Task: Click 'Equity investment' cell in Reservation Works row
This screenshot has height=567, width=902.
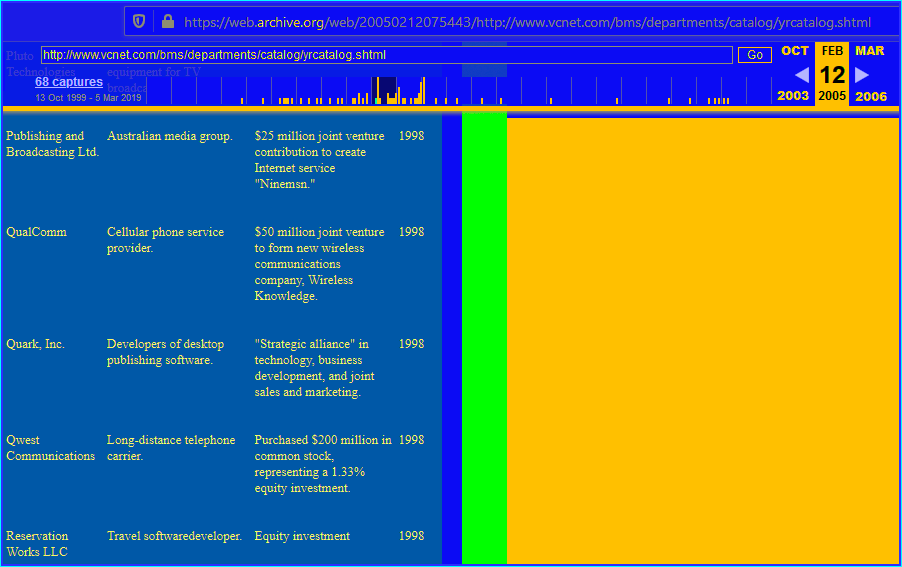Action: (x=302, y=536)
